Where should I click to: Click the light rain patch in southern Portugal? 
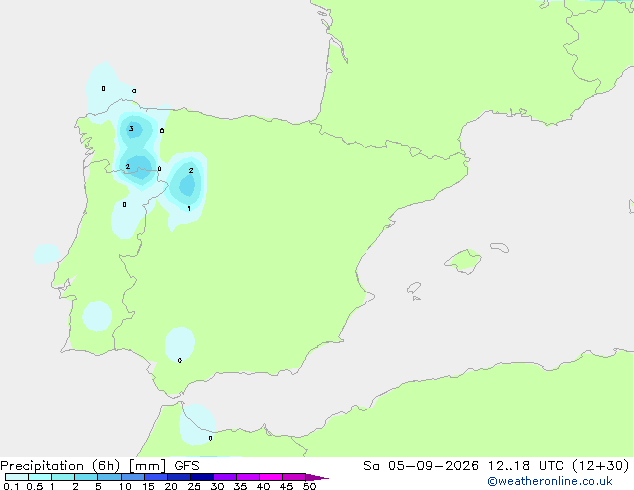point(97,316)
